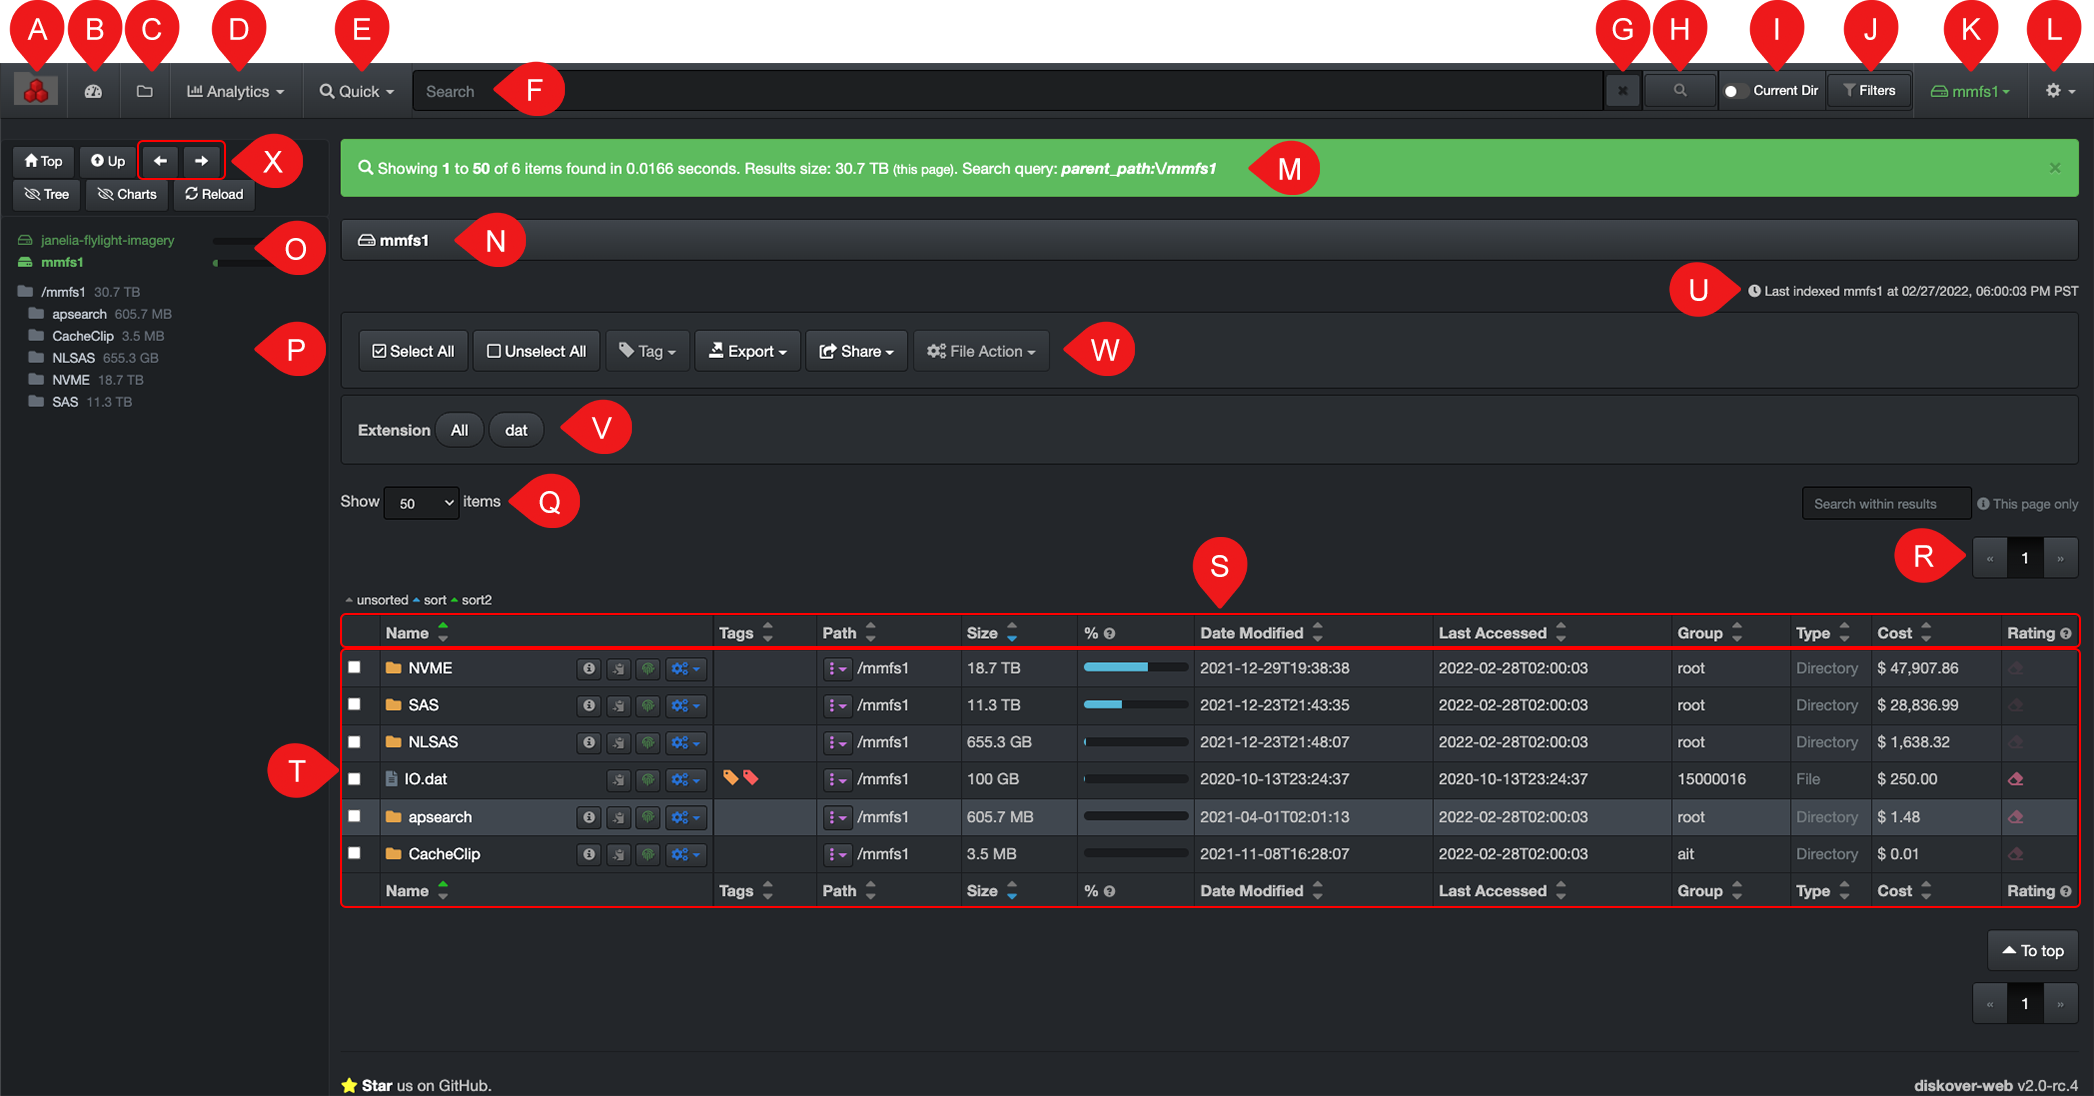The height and width of the screenshot is (1096, 2094).
Task: Toggle the Current Dir switch
Action: click(x=1735, y=91)
